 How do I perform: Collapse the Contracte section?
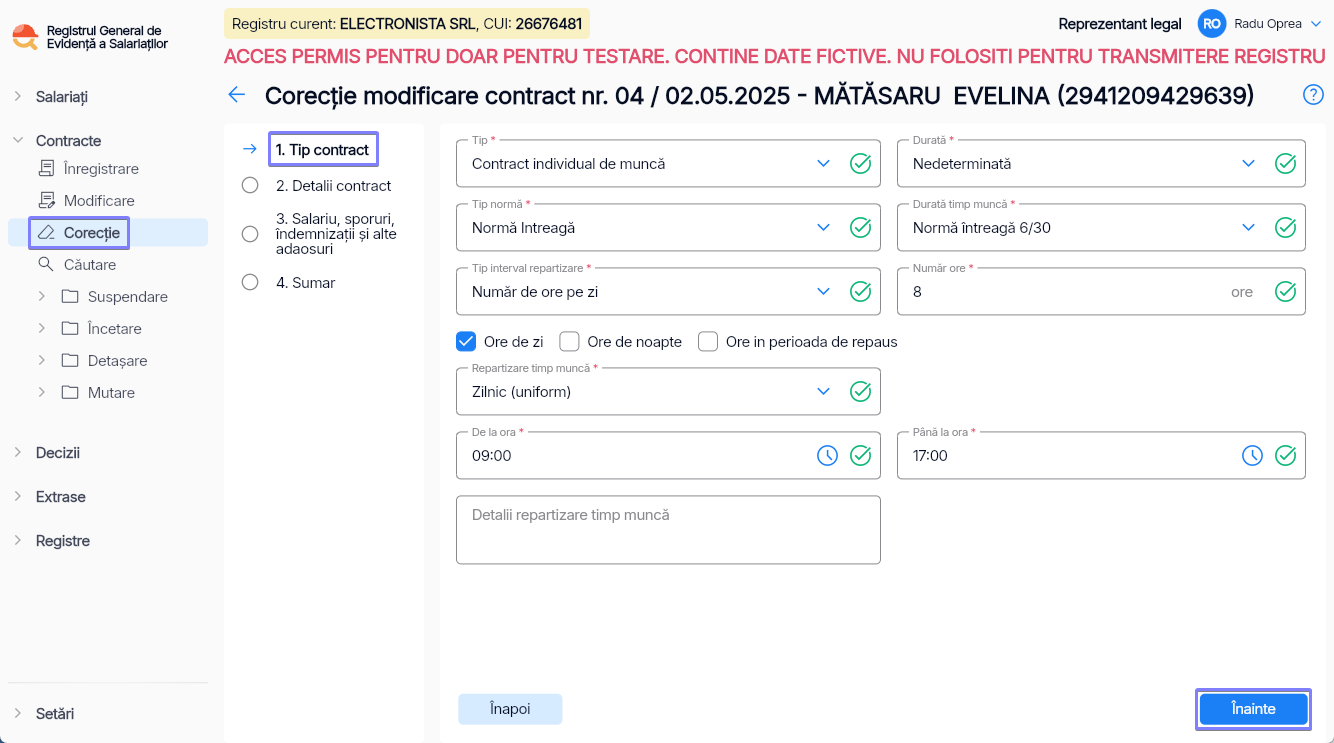18,140
